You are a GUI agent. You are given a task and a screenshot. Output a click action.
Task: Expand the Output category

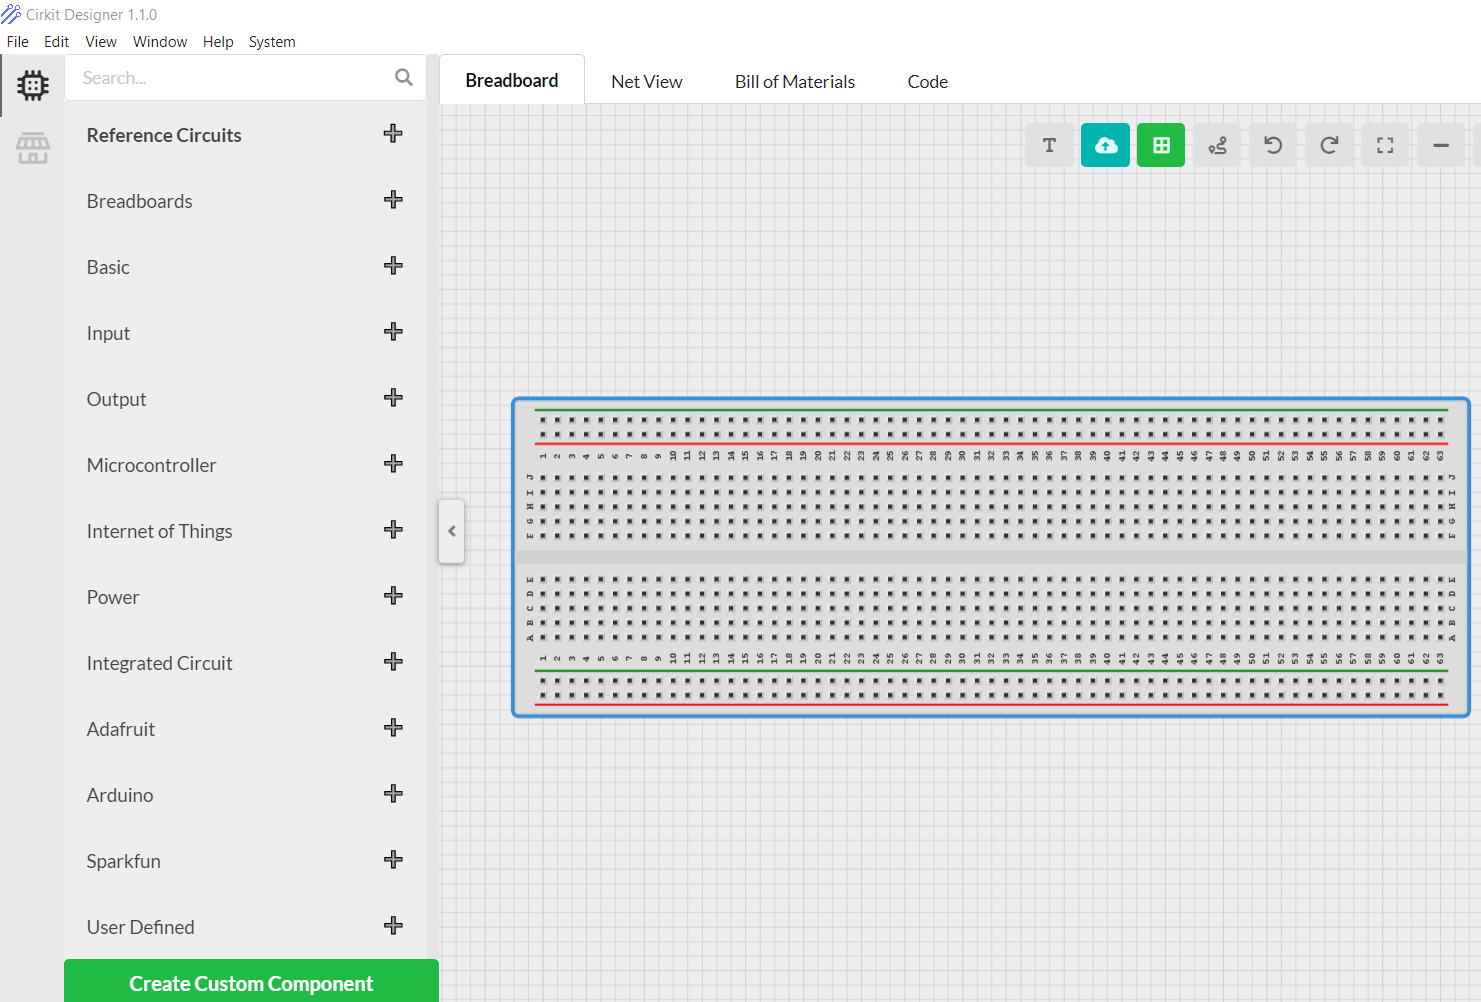(393, 398)
